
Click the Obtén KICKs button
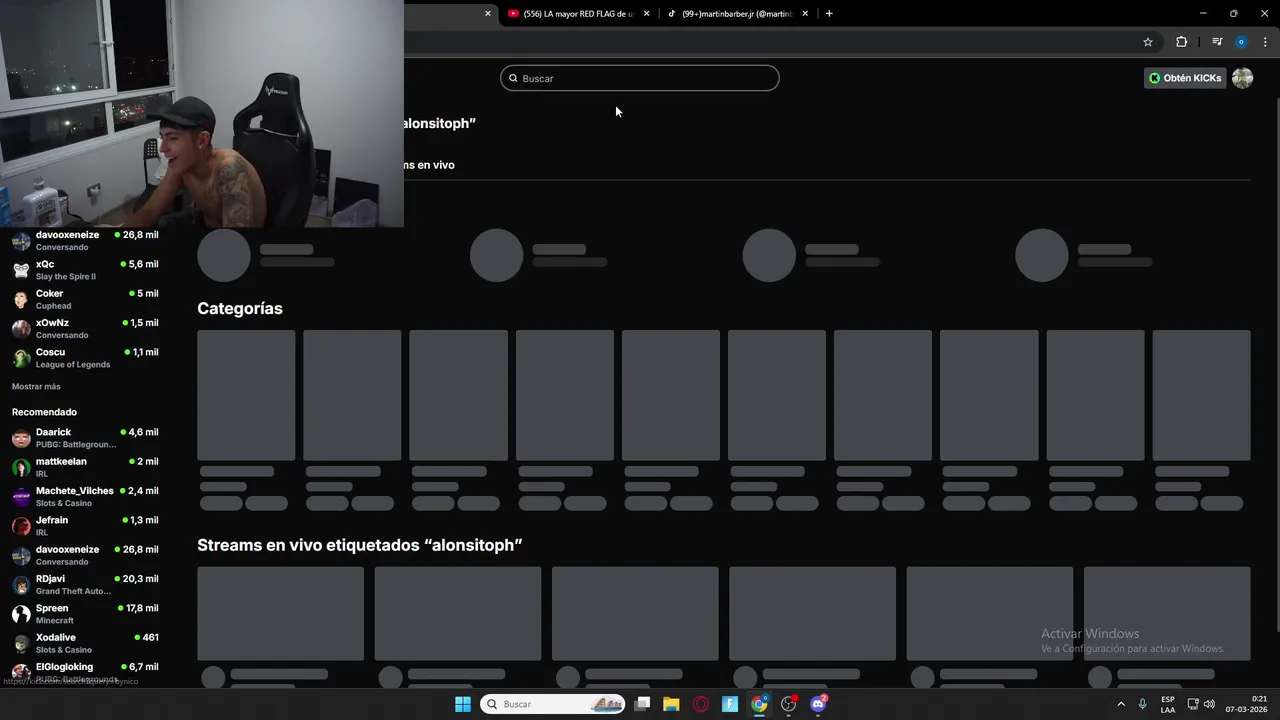point(1185,78)
